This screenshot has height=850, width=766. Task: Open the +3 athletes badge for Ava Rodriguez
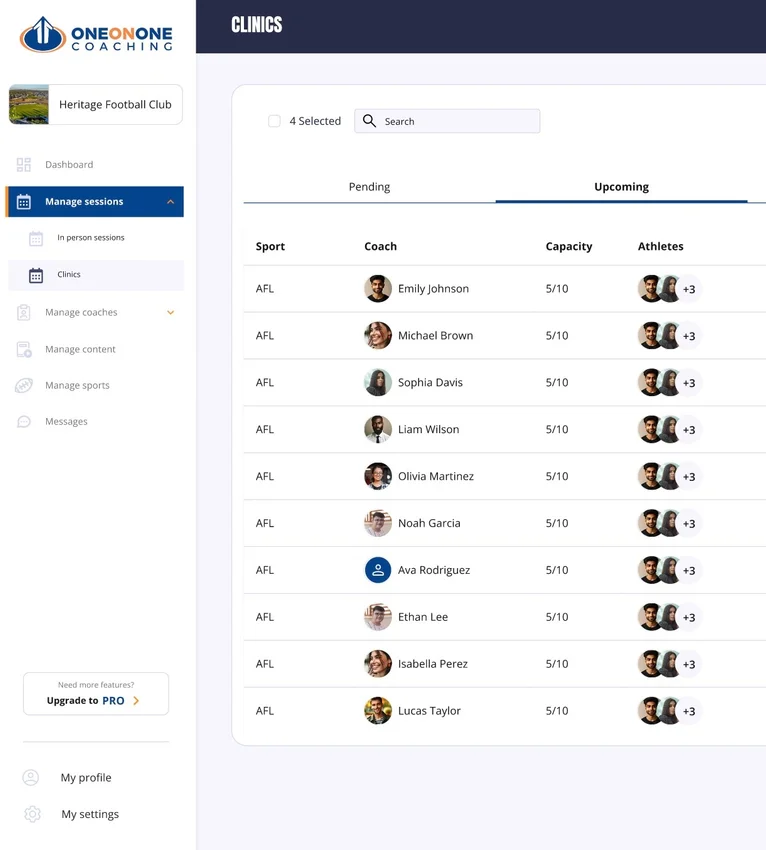coord(689,570)
